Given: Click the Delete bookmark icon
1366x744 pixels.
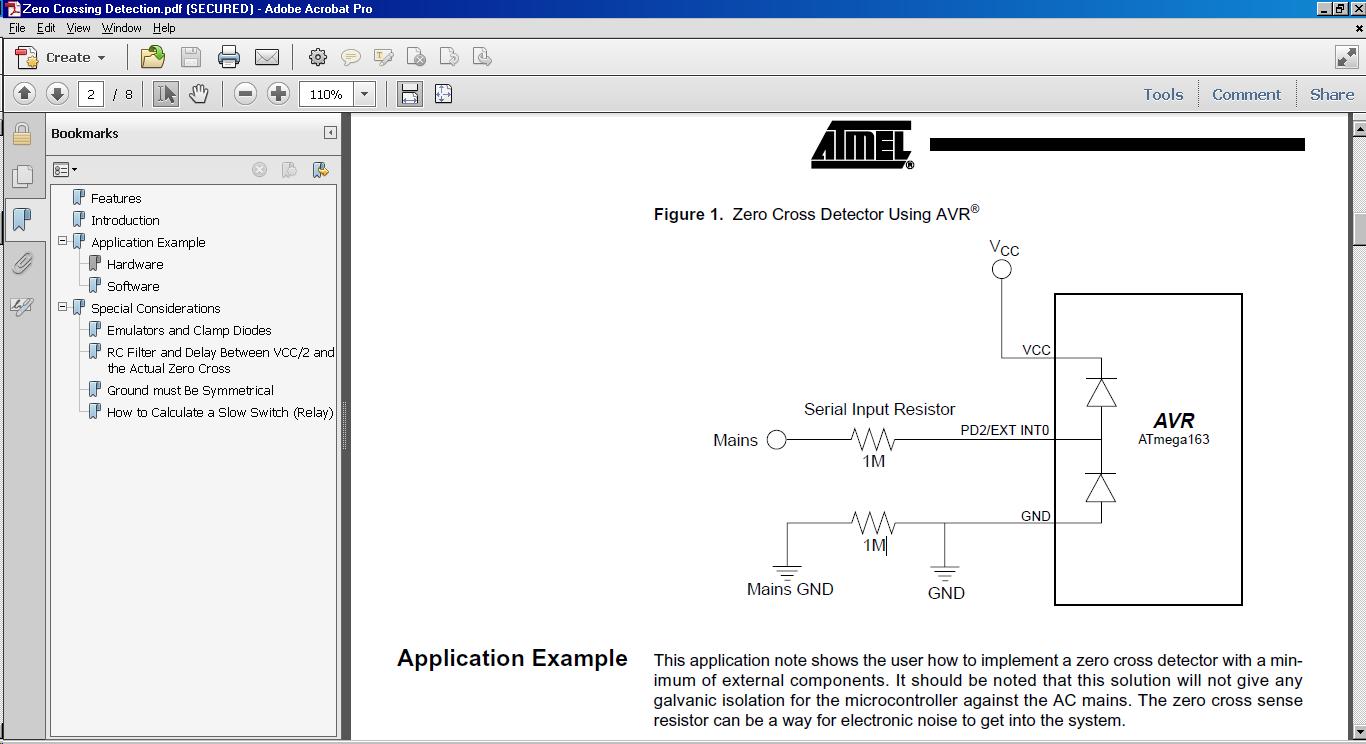Looking at the screenshot, I should (259, 170).
